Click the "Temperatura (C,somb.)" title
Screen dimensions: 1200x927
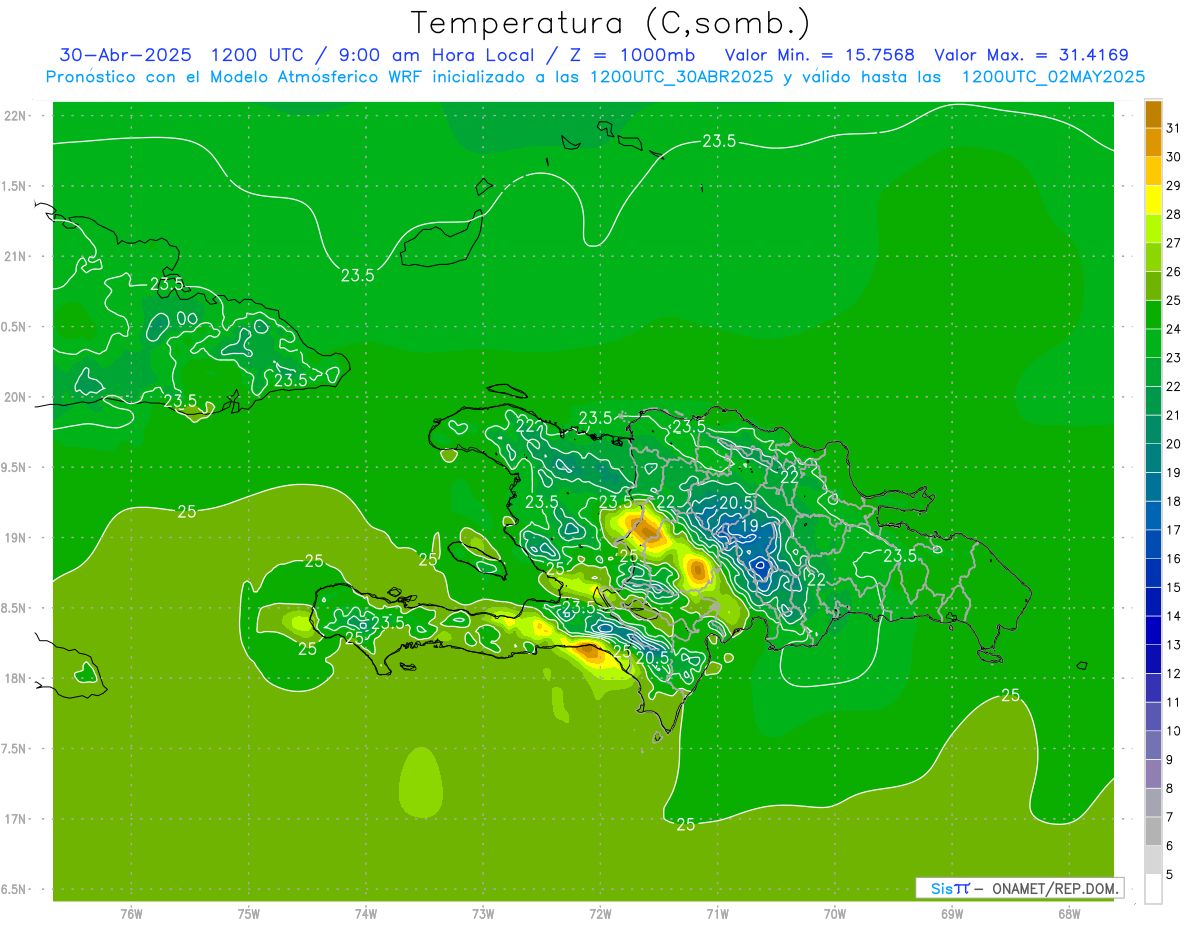[611, 23]
